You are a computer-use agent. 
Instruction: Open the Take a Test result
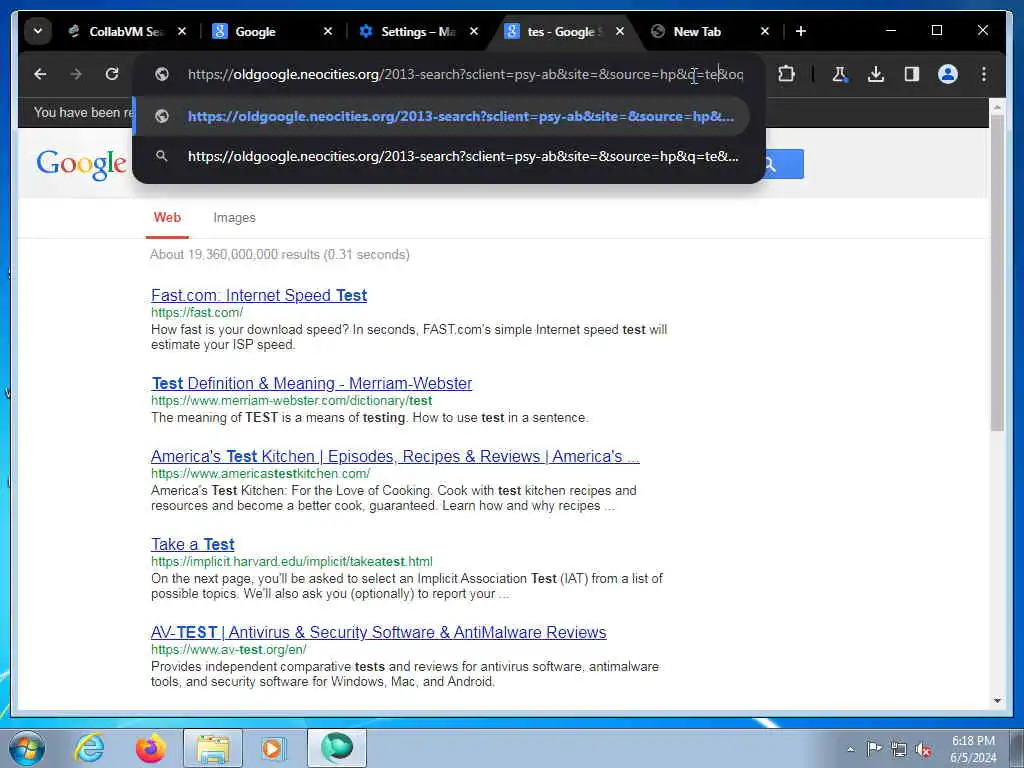coord(193,544)
